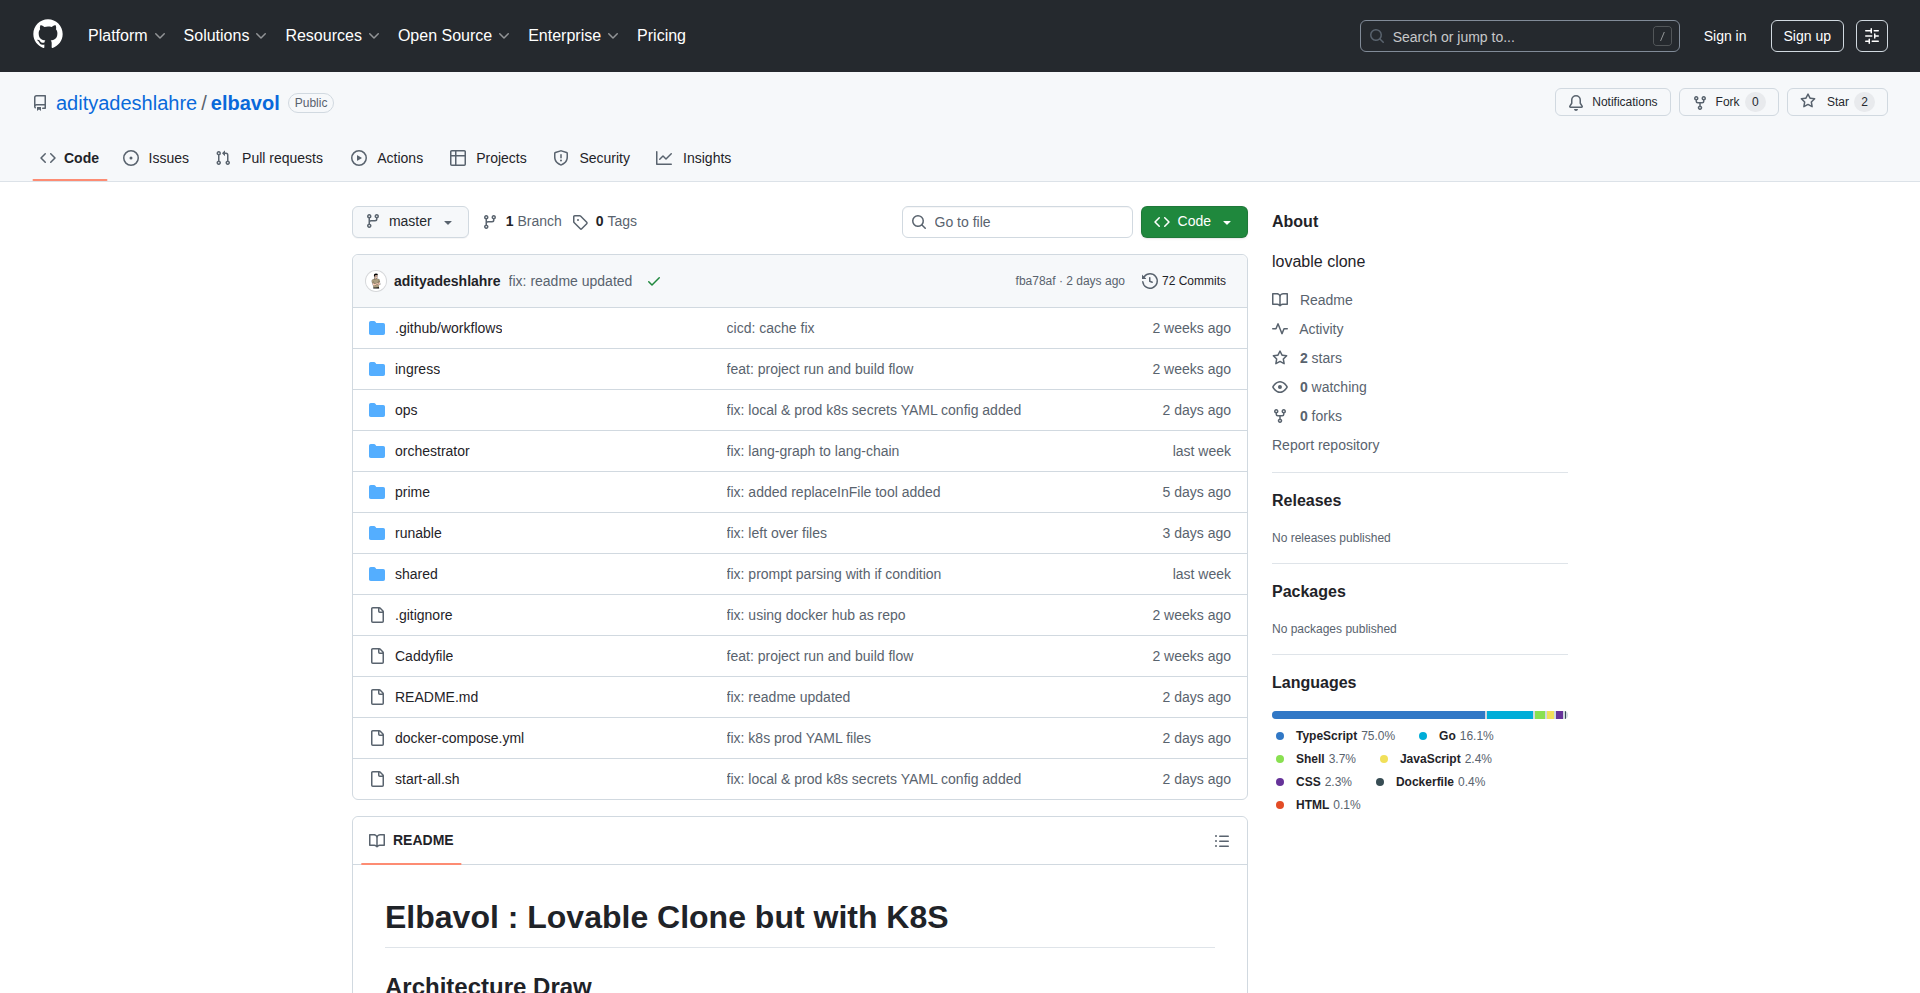This screenshot has height=993, width=1920.
Task: Toggle the Notifications bell
Action: 1611,101
